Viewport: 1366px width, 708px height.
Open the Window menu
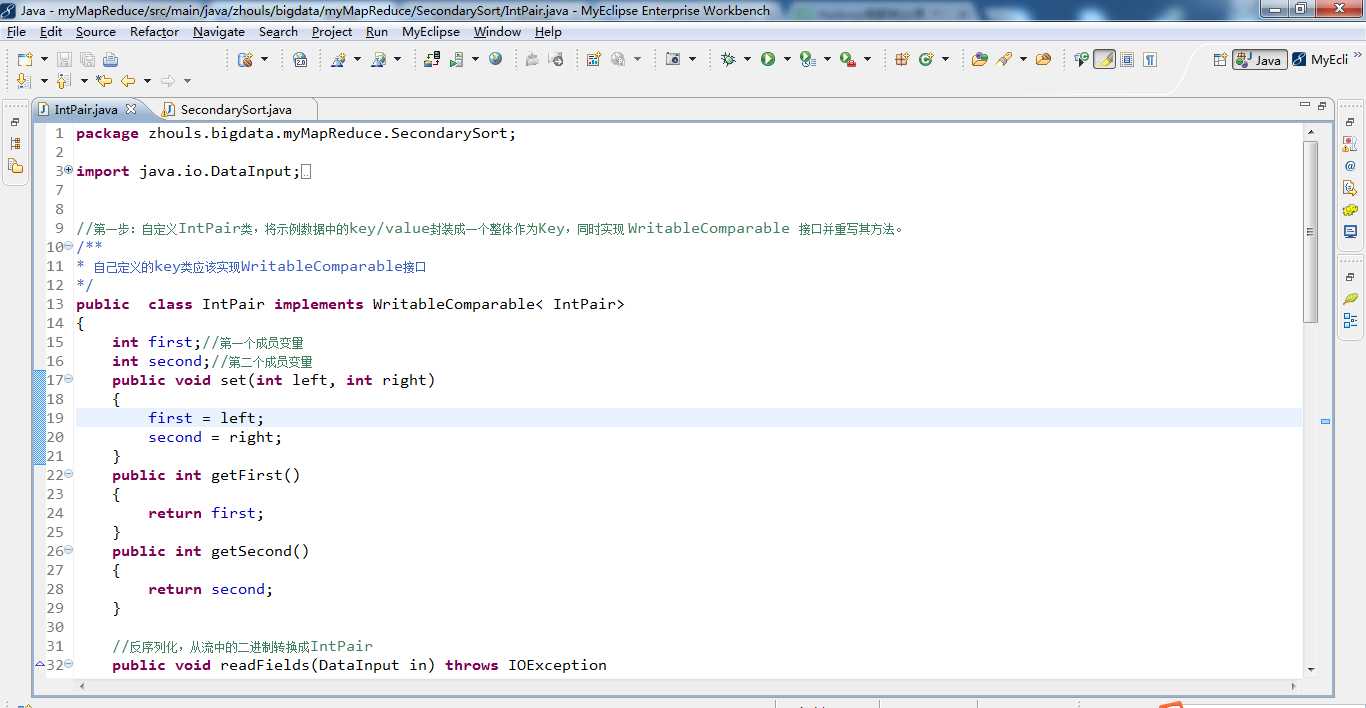tap(497, 32)
